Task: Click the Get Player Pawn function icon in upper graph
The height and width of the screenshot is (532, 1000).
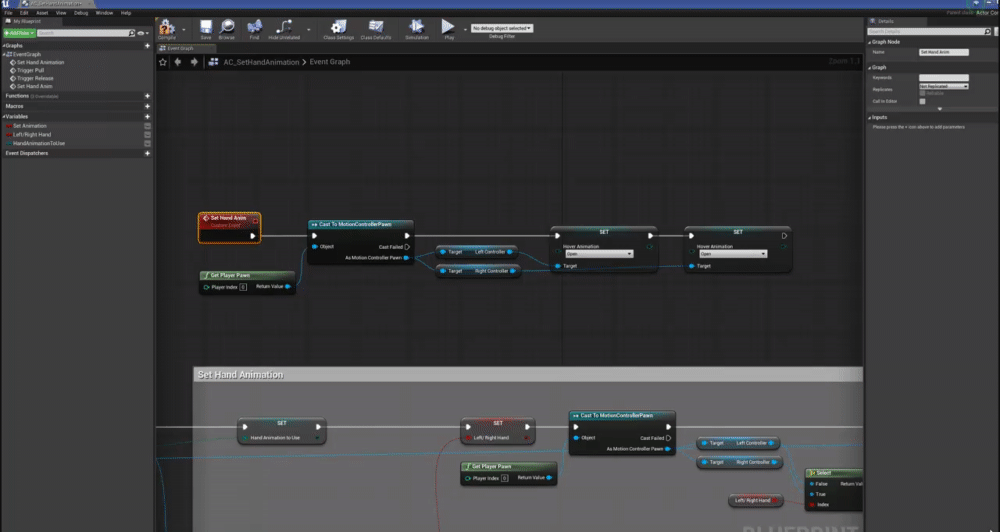Action: point(206,276)
